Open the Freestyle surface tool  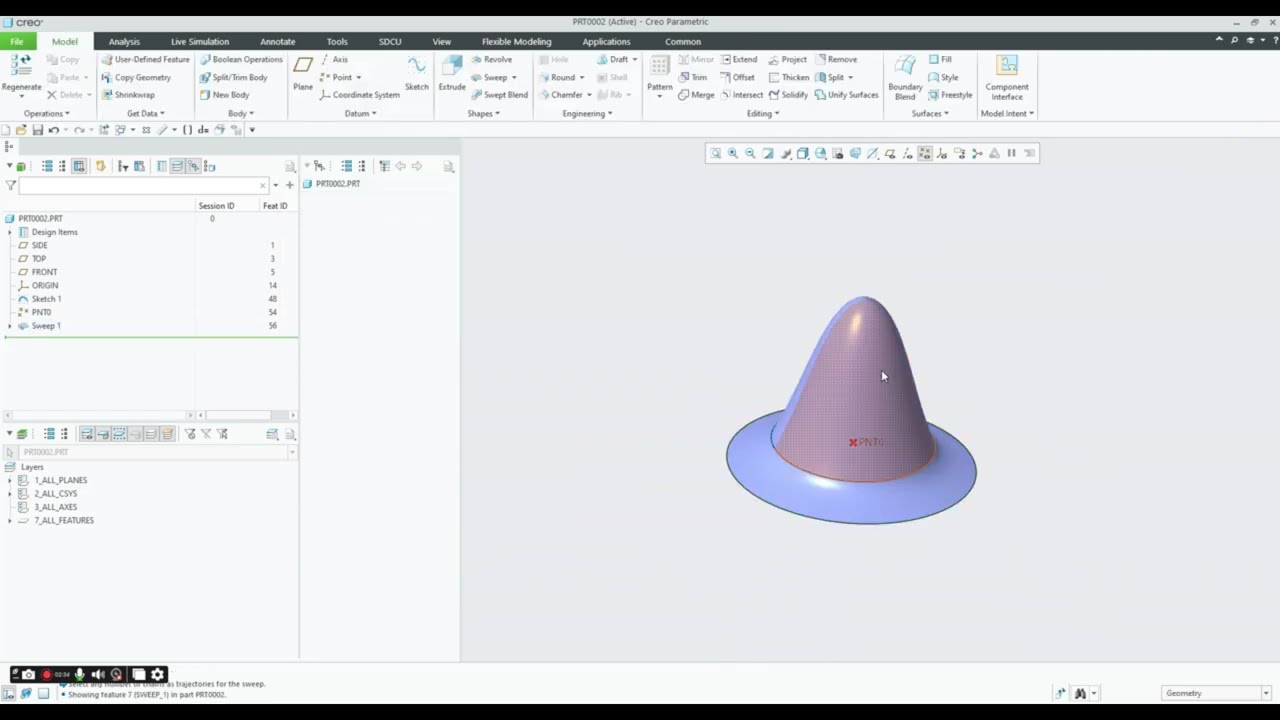coord(950,95)
